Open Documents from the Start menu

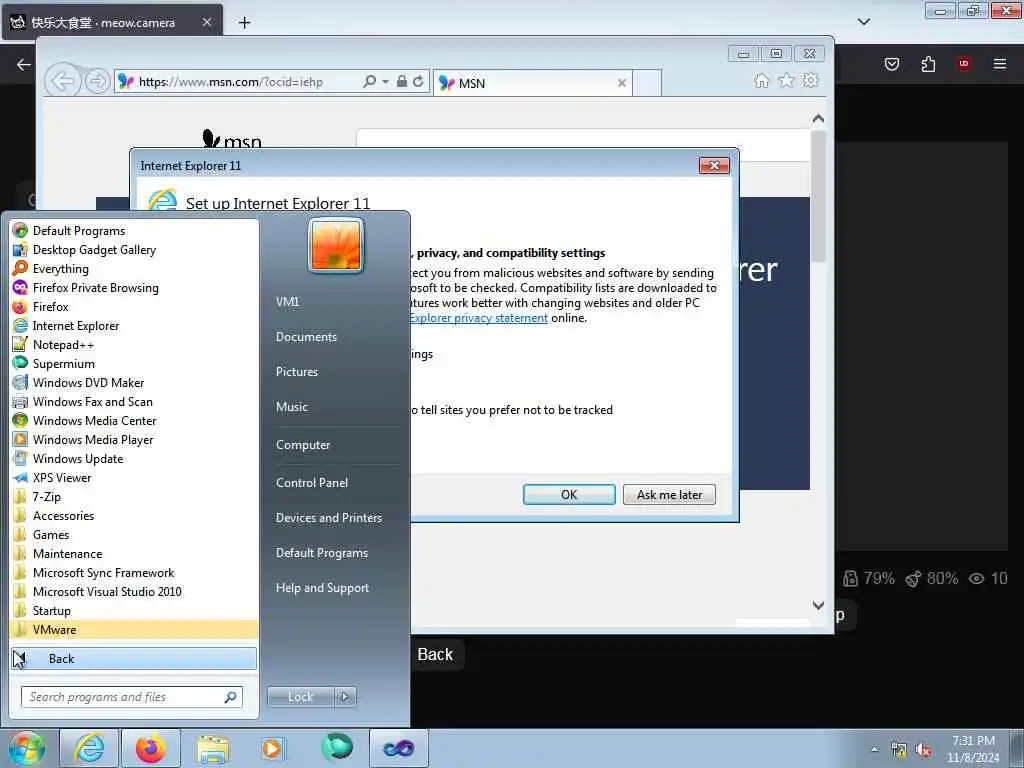pyautogui.click(x=306, y=336)
